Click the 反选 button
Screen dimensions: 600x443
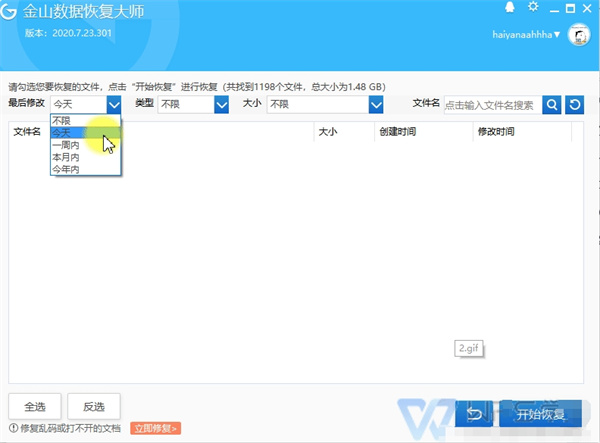(94, 406)
